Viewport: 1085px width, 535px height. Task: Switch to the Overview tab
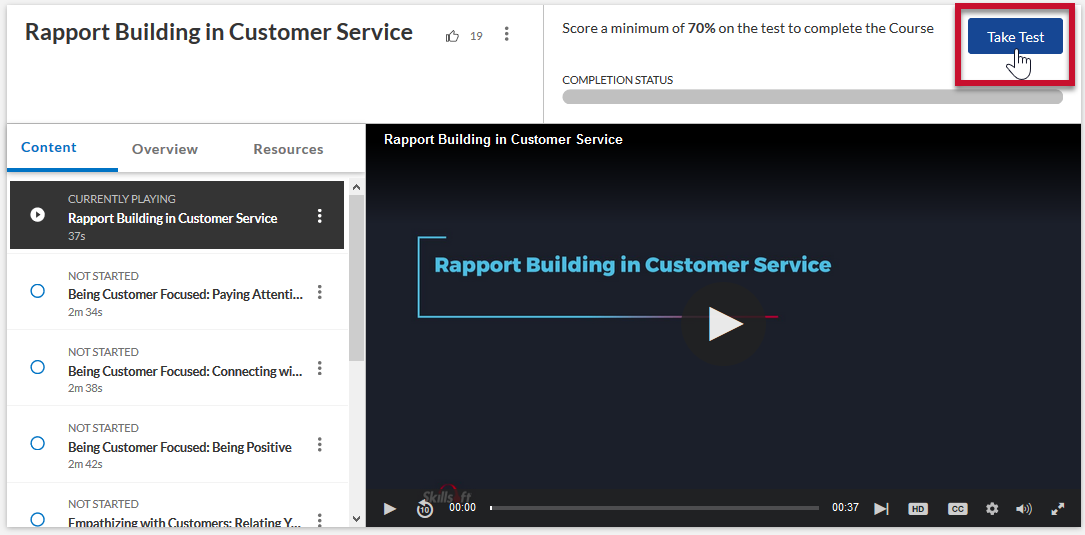pos(165,149)
